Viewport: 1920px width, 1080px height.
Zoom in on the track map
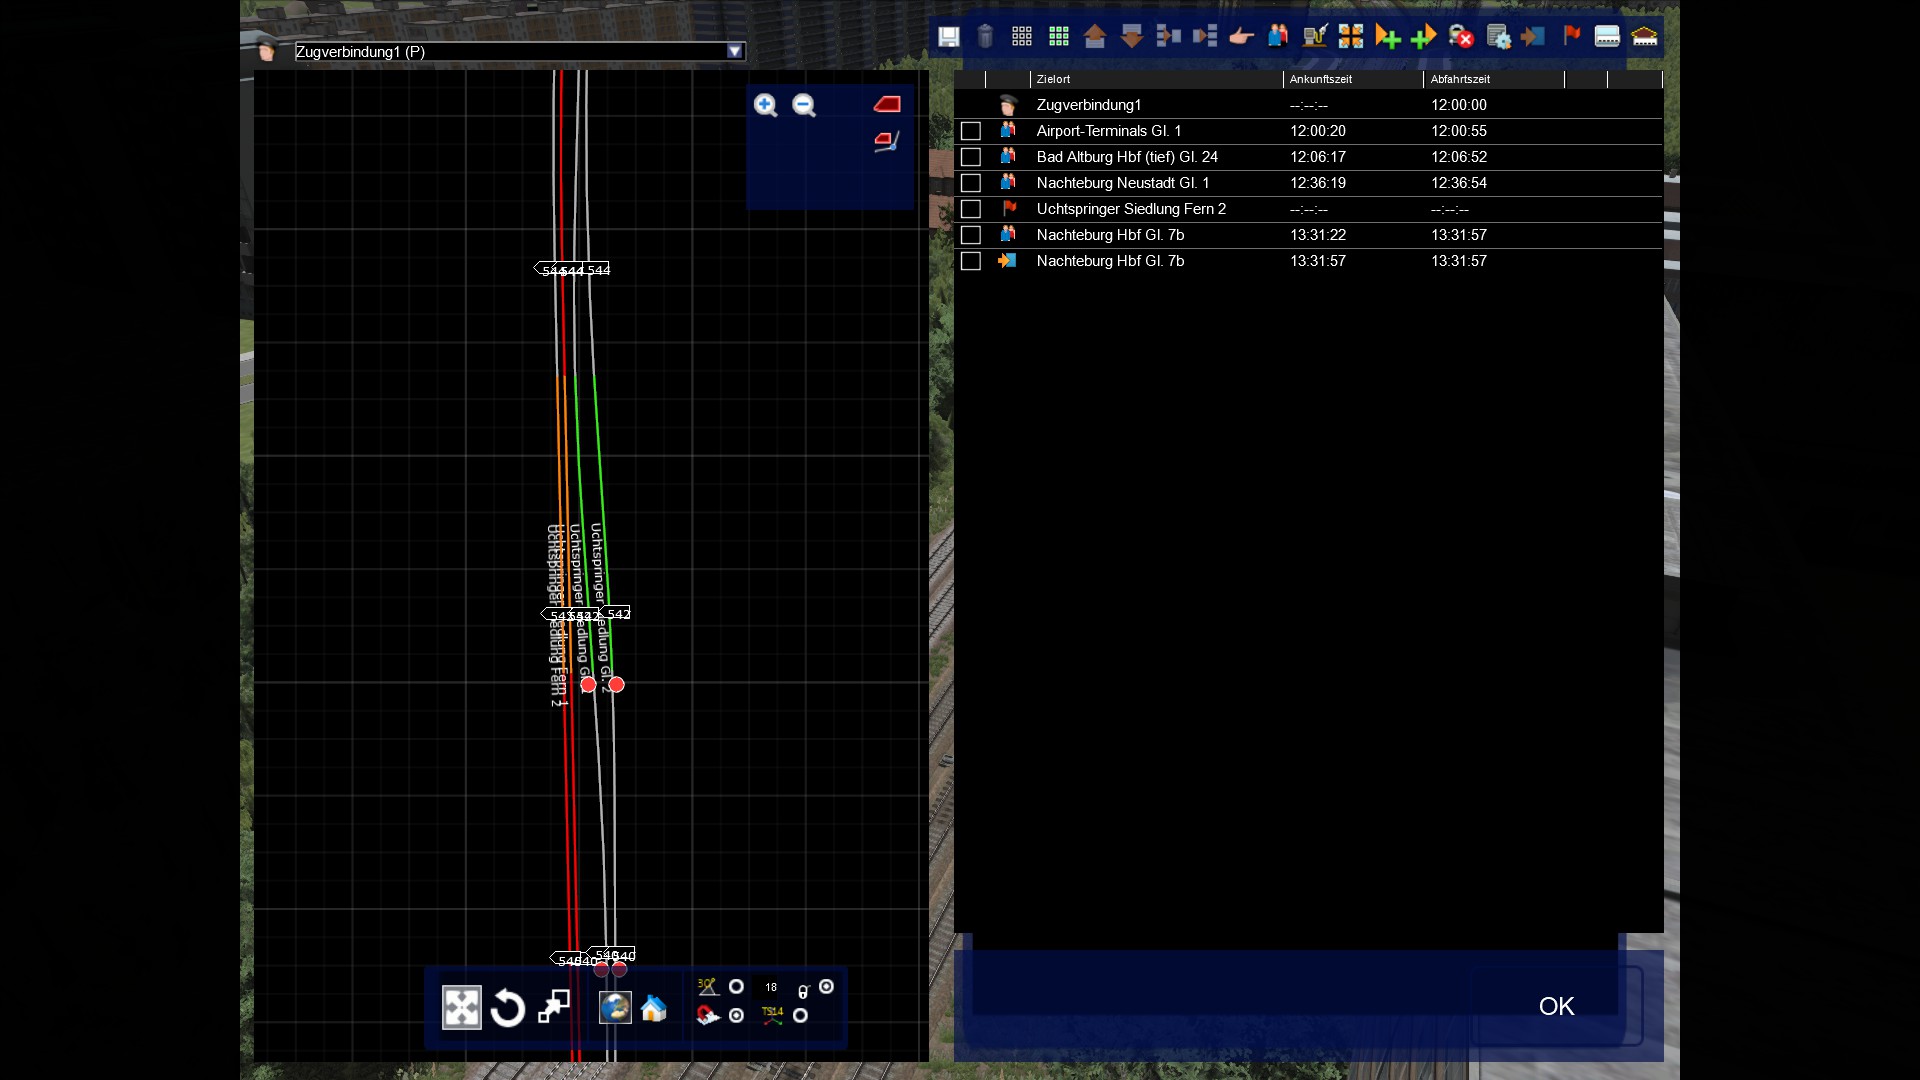pyautogui.click(x=766, y=106)
